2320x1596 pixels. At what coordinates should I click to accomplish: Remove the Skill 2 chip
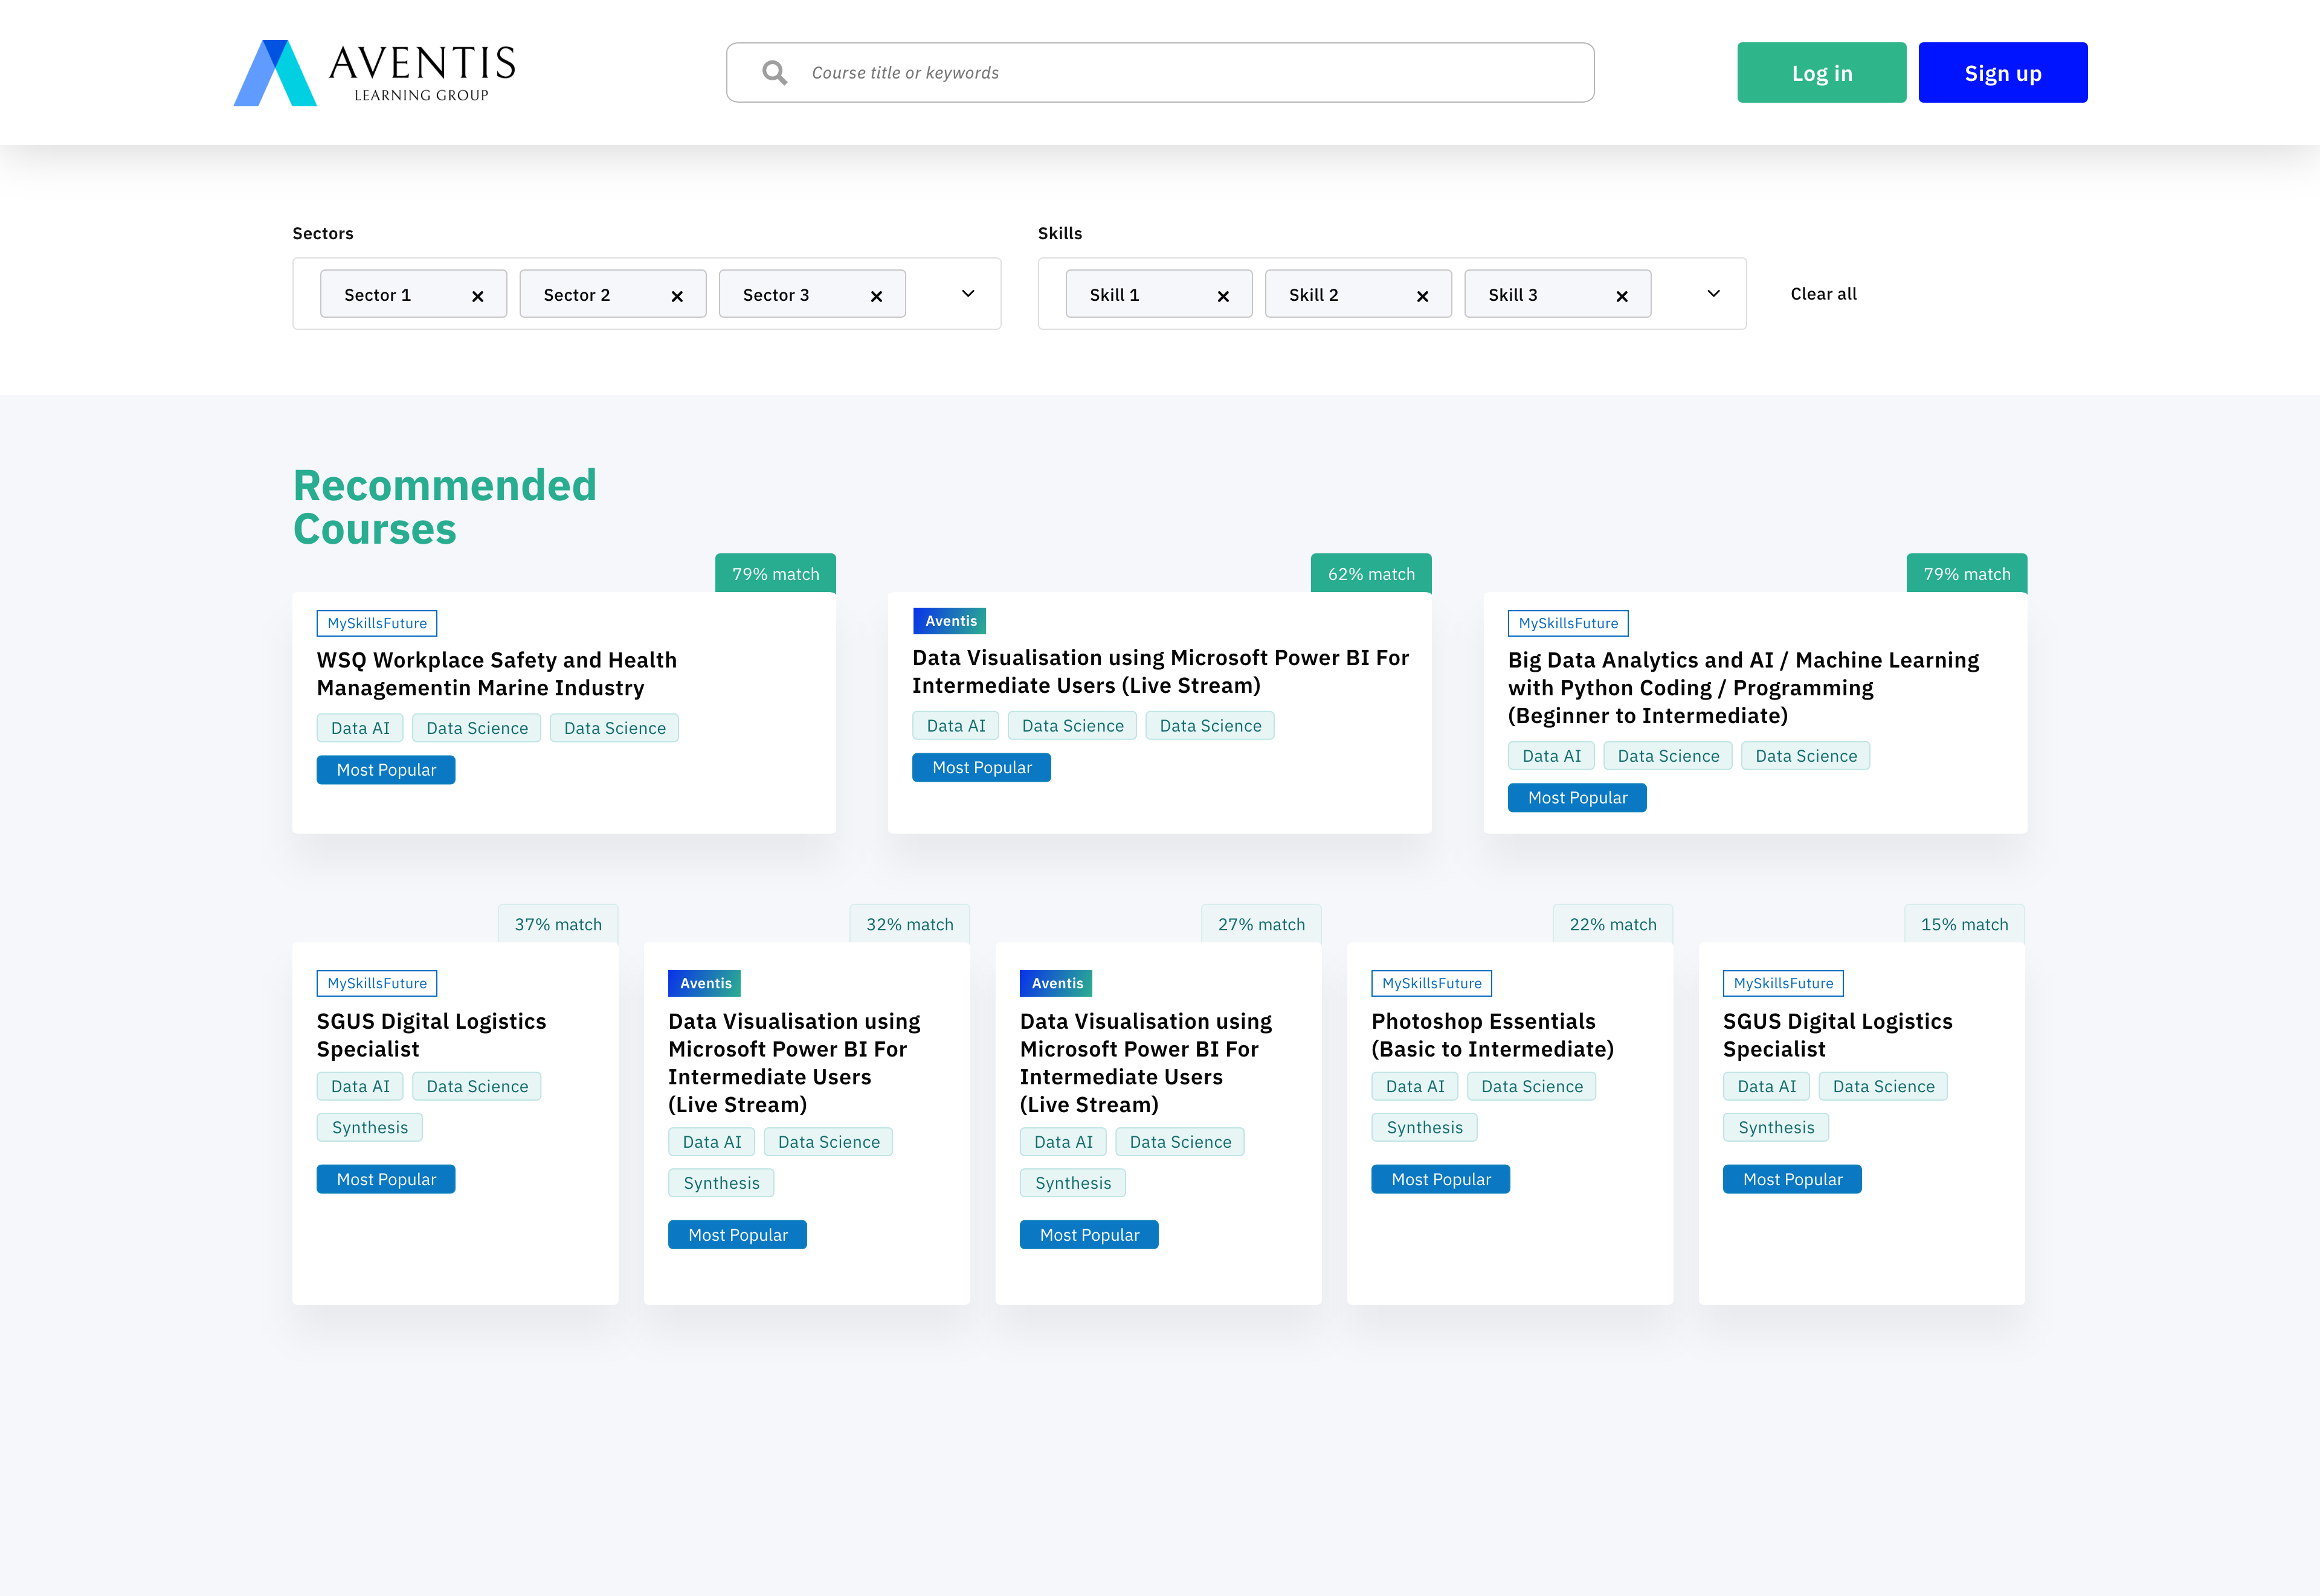(1422, 296)
